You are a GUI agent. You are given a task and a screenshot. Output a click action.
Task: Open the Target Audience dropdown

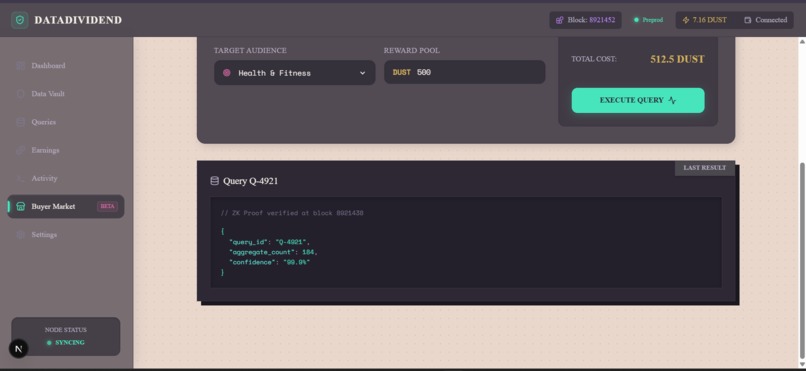295,73
